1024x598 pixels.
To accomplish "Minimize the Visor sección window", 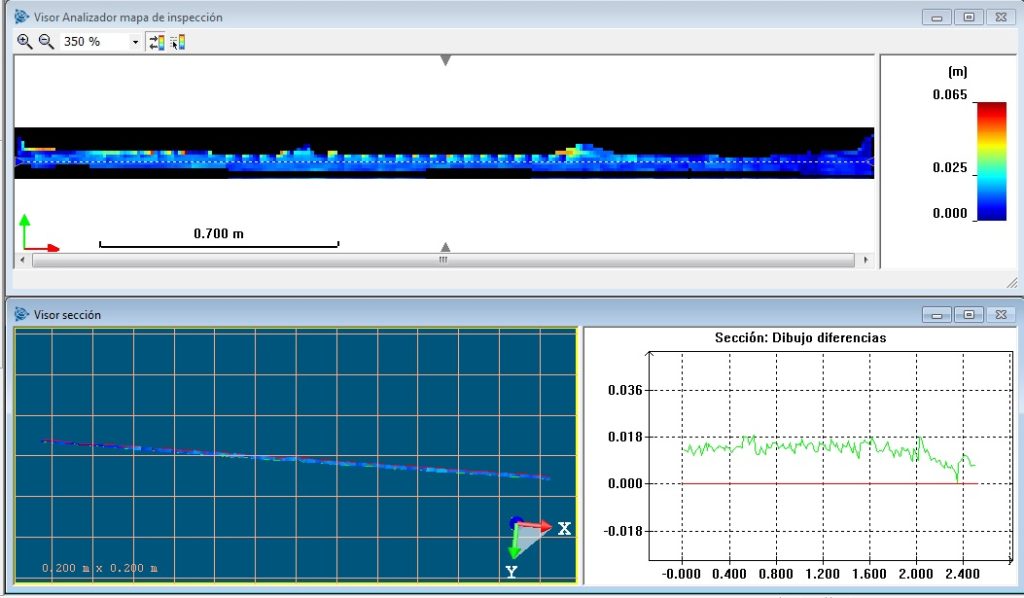I will click(x=938, y=314).
